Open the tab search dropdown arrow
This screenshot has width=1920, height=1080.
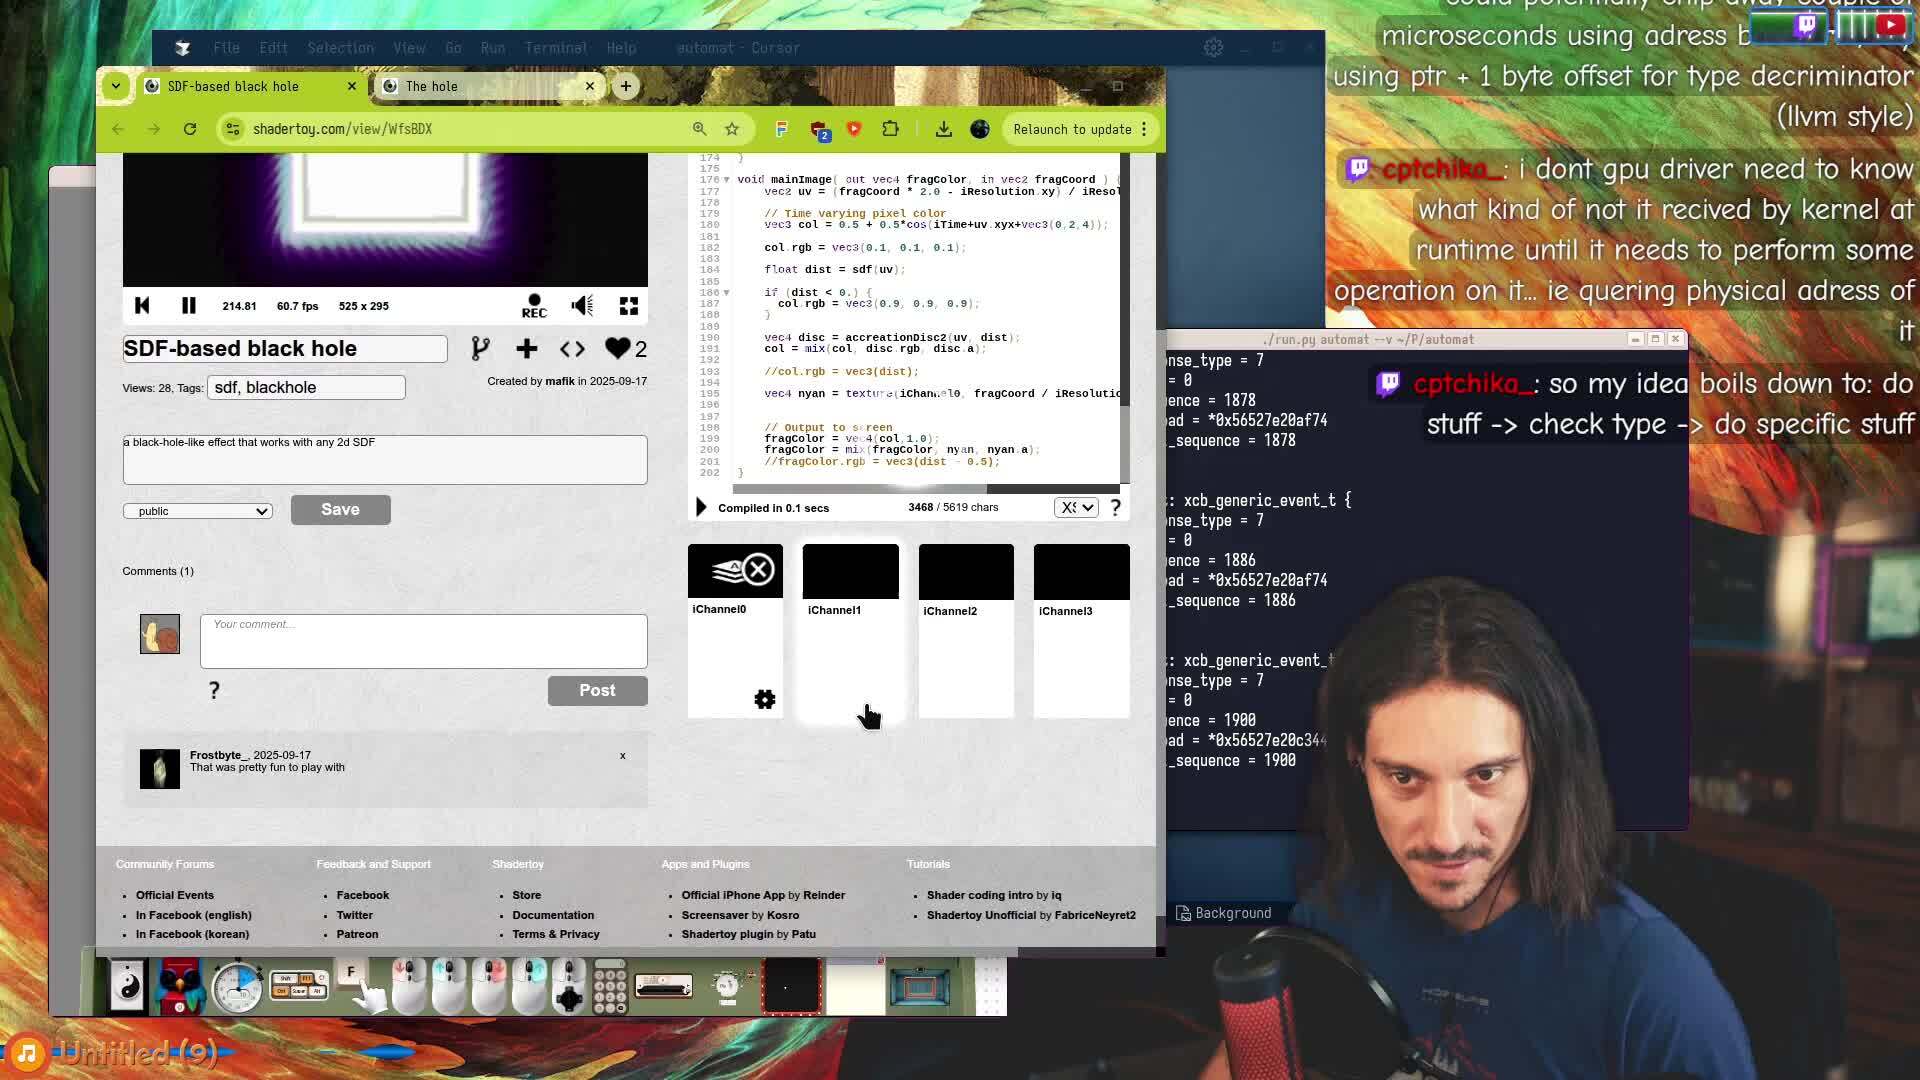tap(116, 86)
